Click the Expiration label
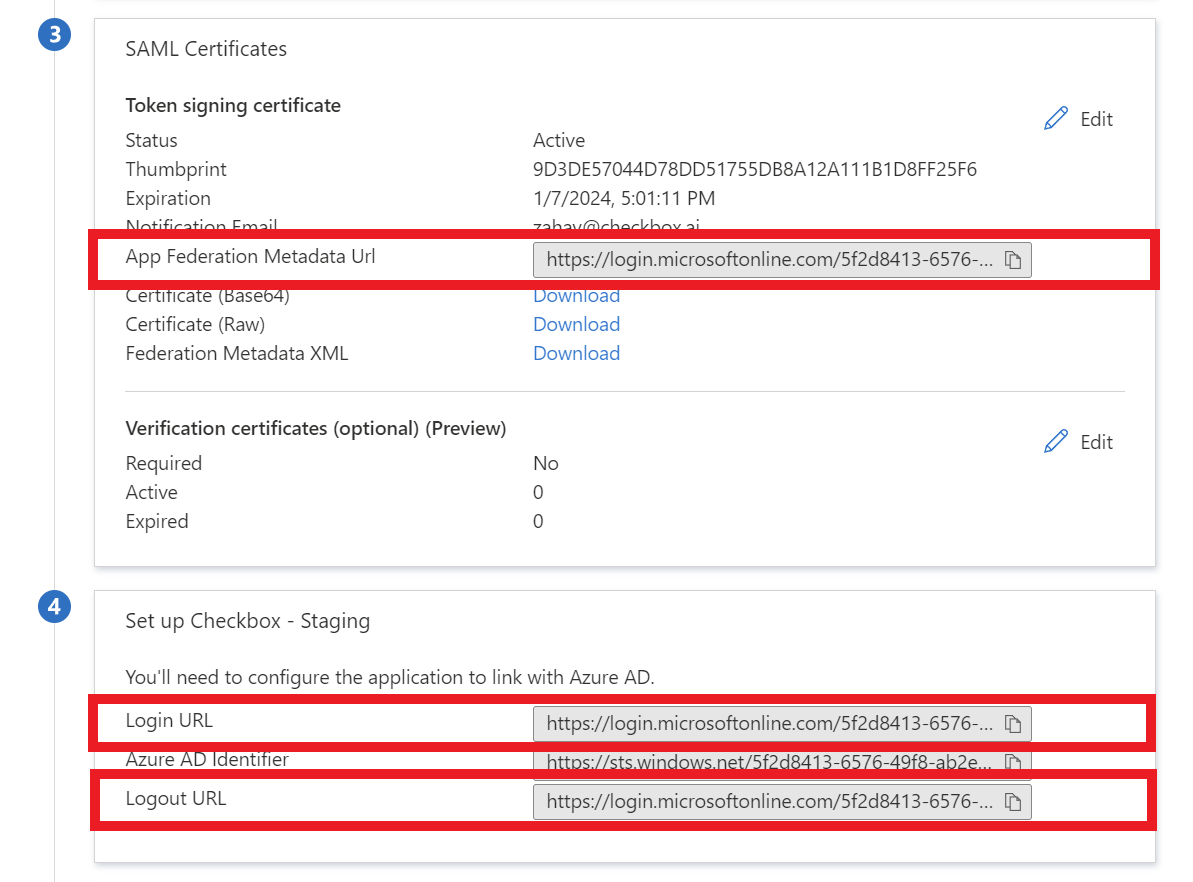This screenshot has width=1193, height=882. [168, 199]
